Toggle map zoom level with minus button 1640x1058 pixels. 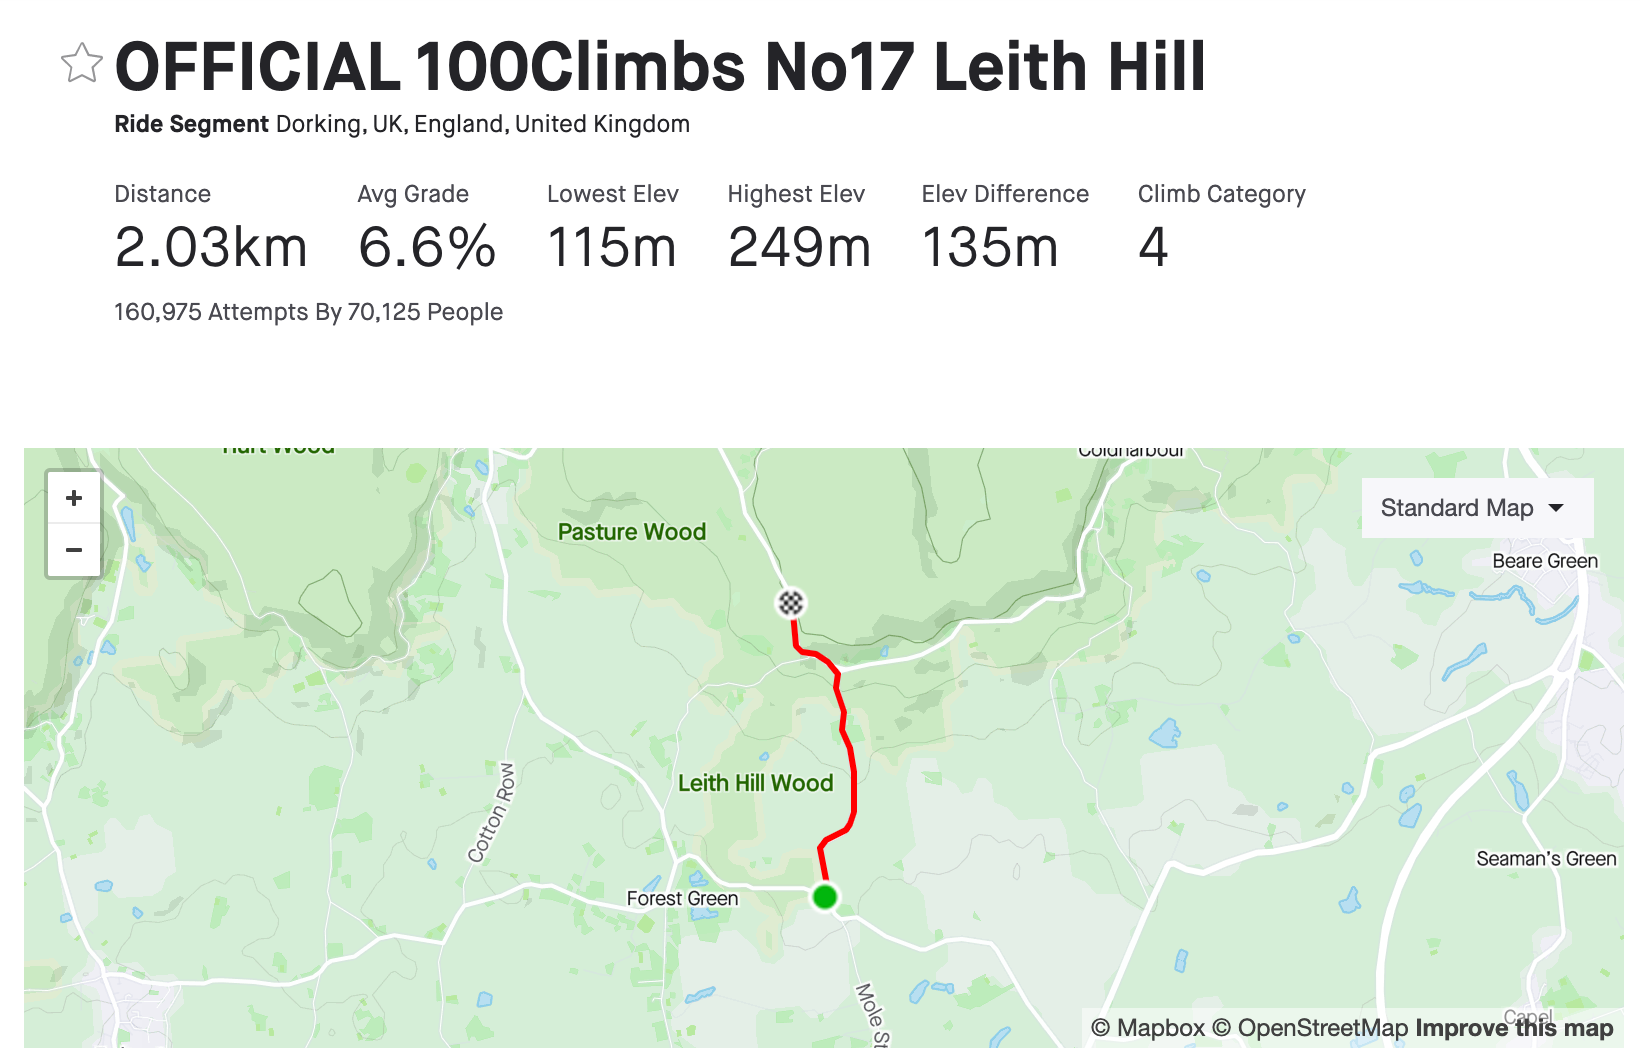click(x=74, y=550)
